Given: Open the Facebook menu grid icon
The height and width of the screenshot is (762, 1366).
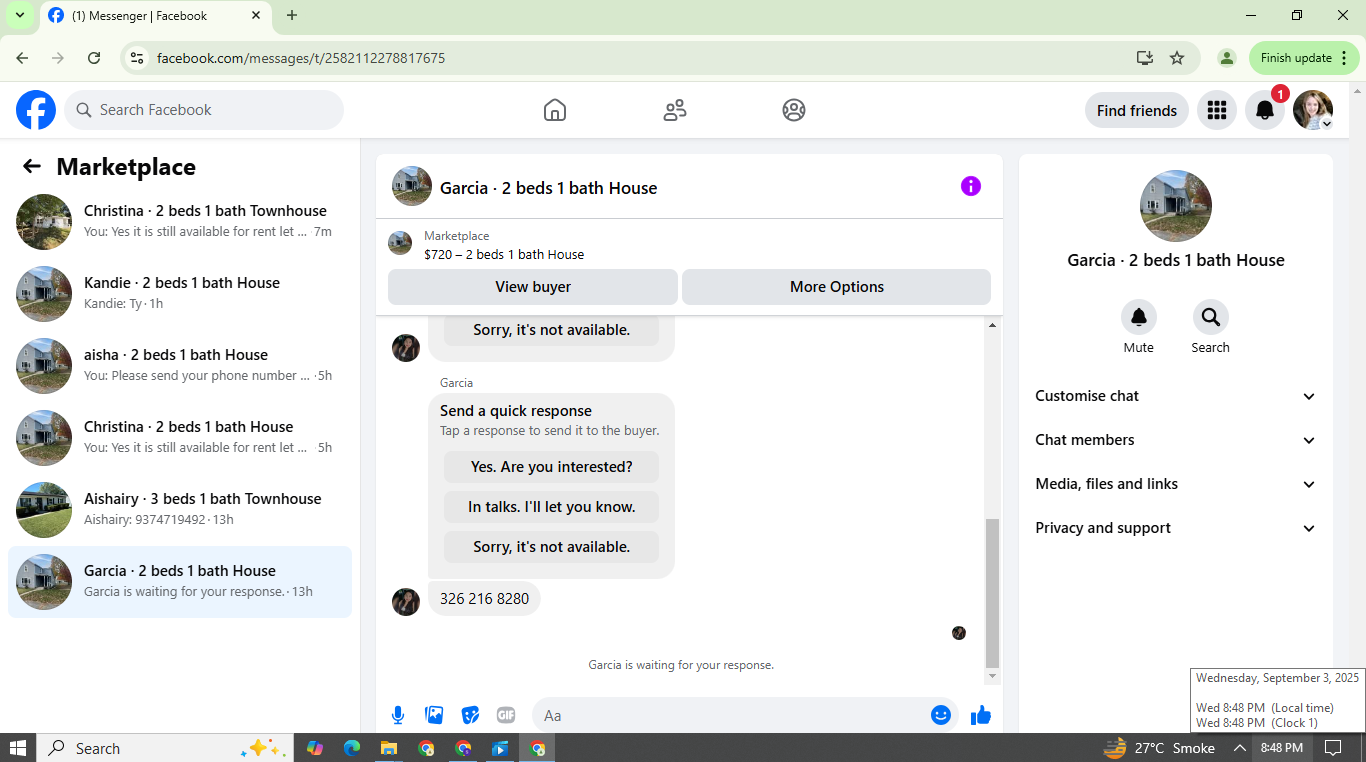Looking at the screenshot, I should (1217, 110).
